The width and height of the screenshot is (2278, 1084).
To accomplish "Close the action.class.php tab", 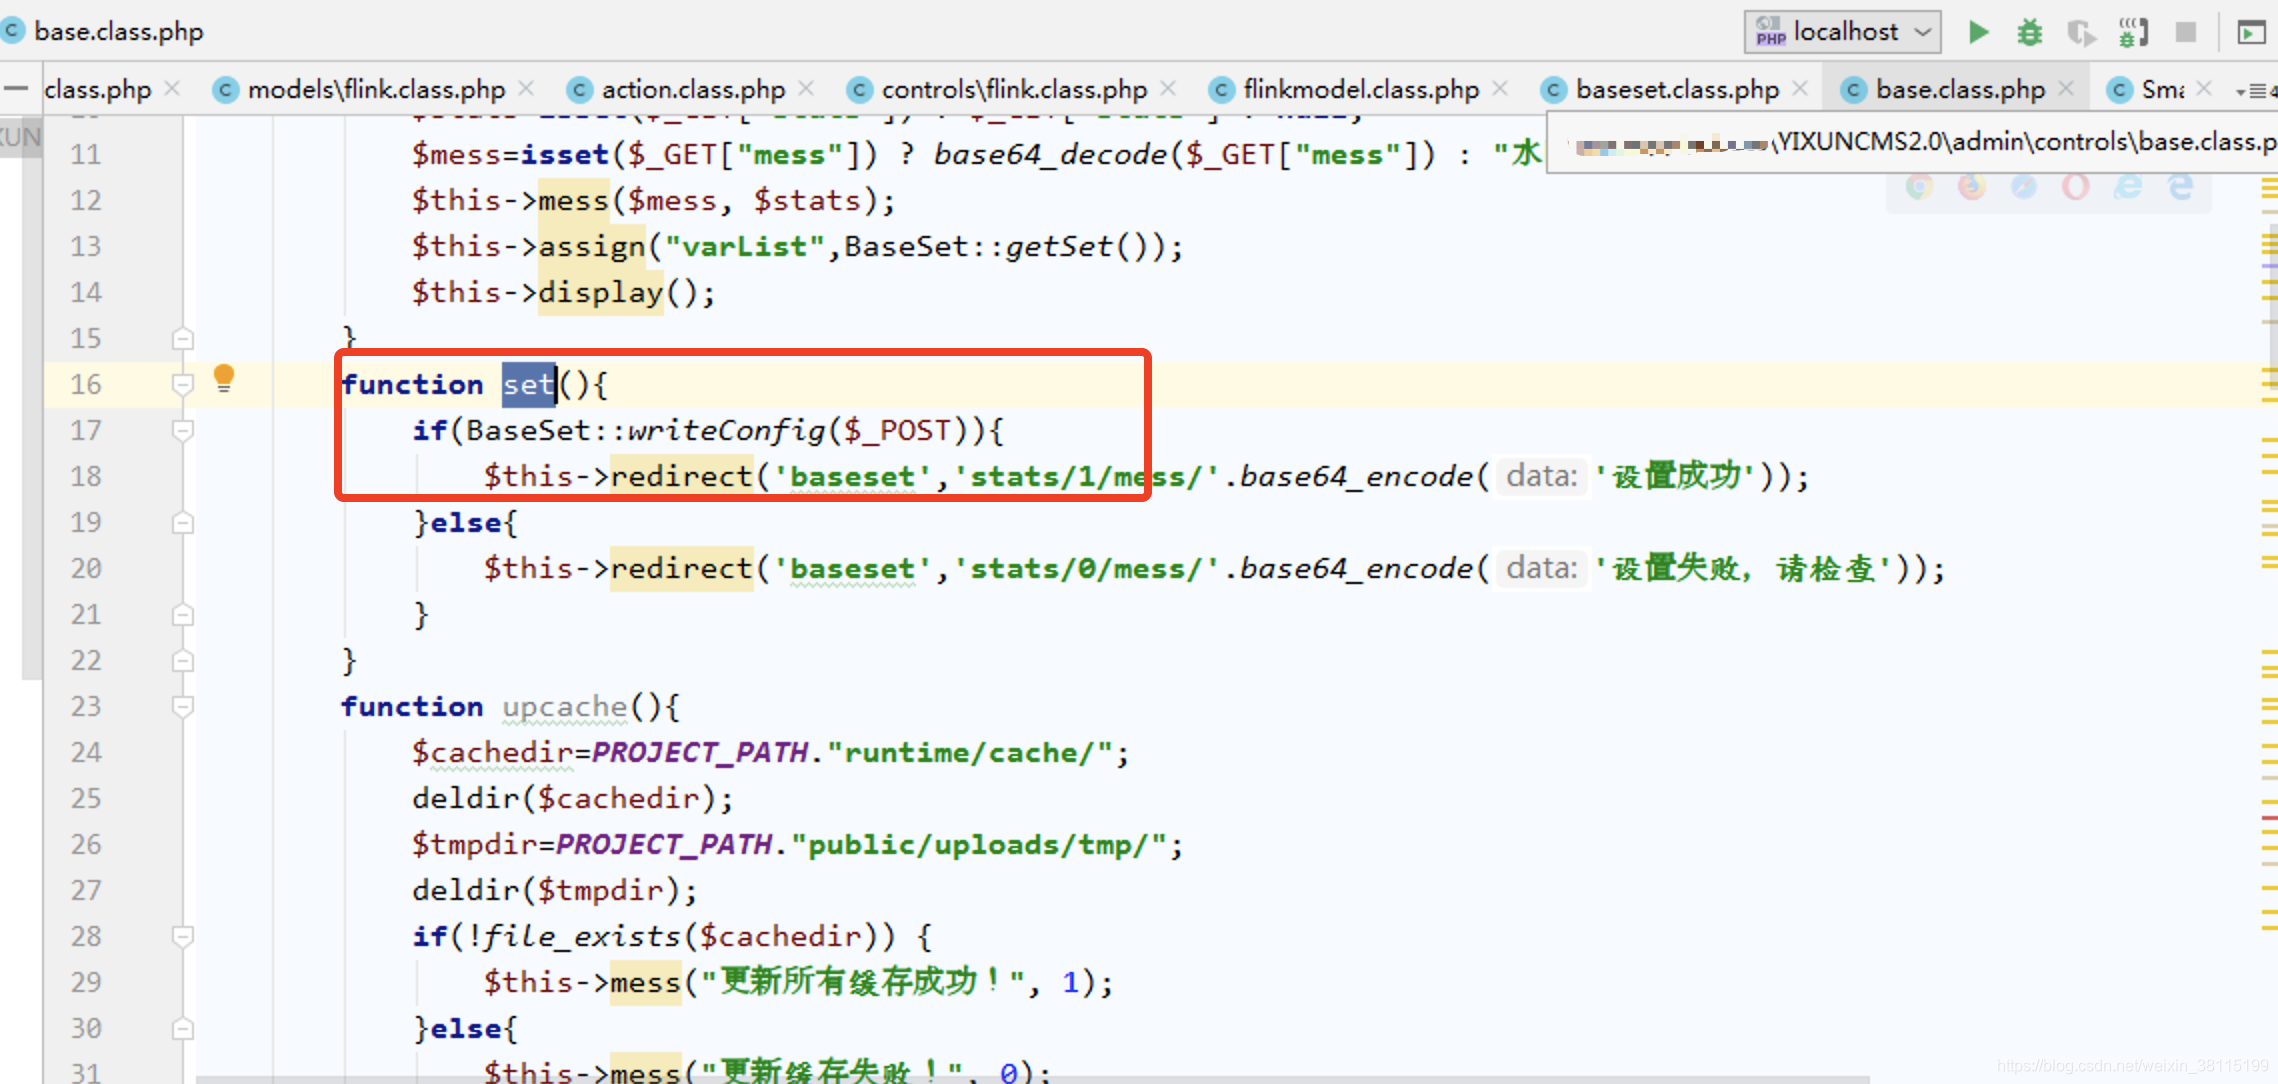I will pos(806,89).
